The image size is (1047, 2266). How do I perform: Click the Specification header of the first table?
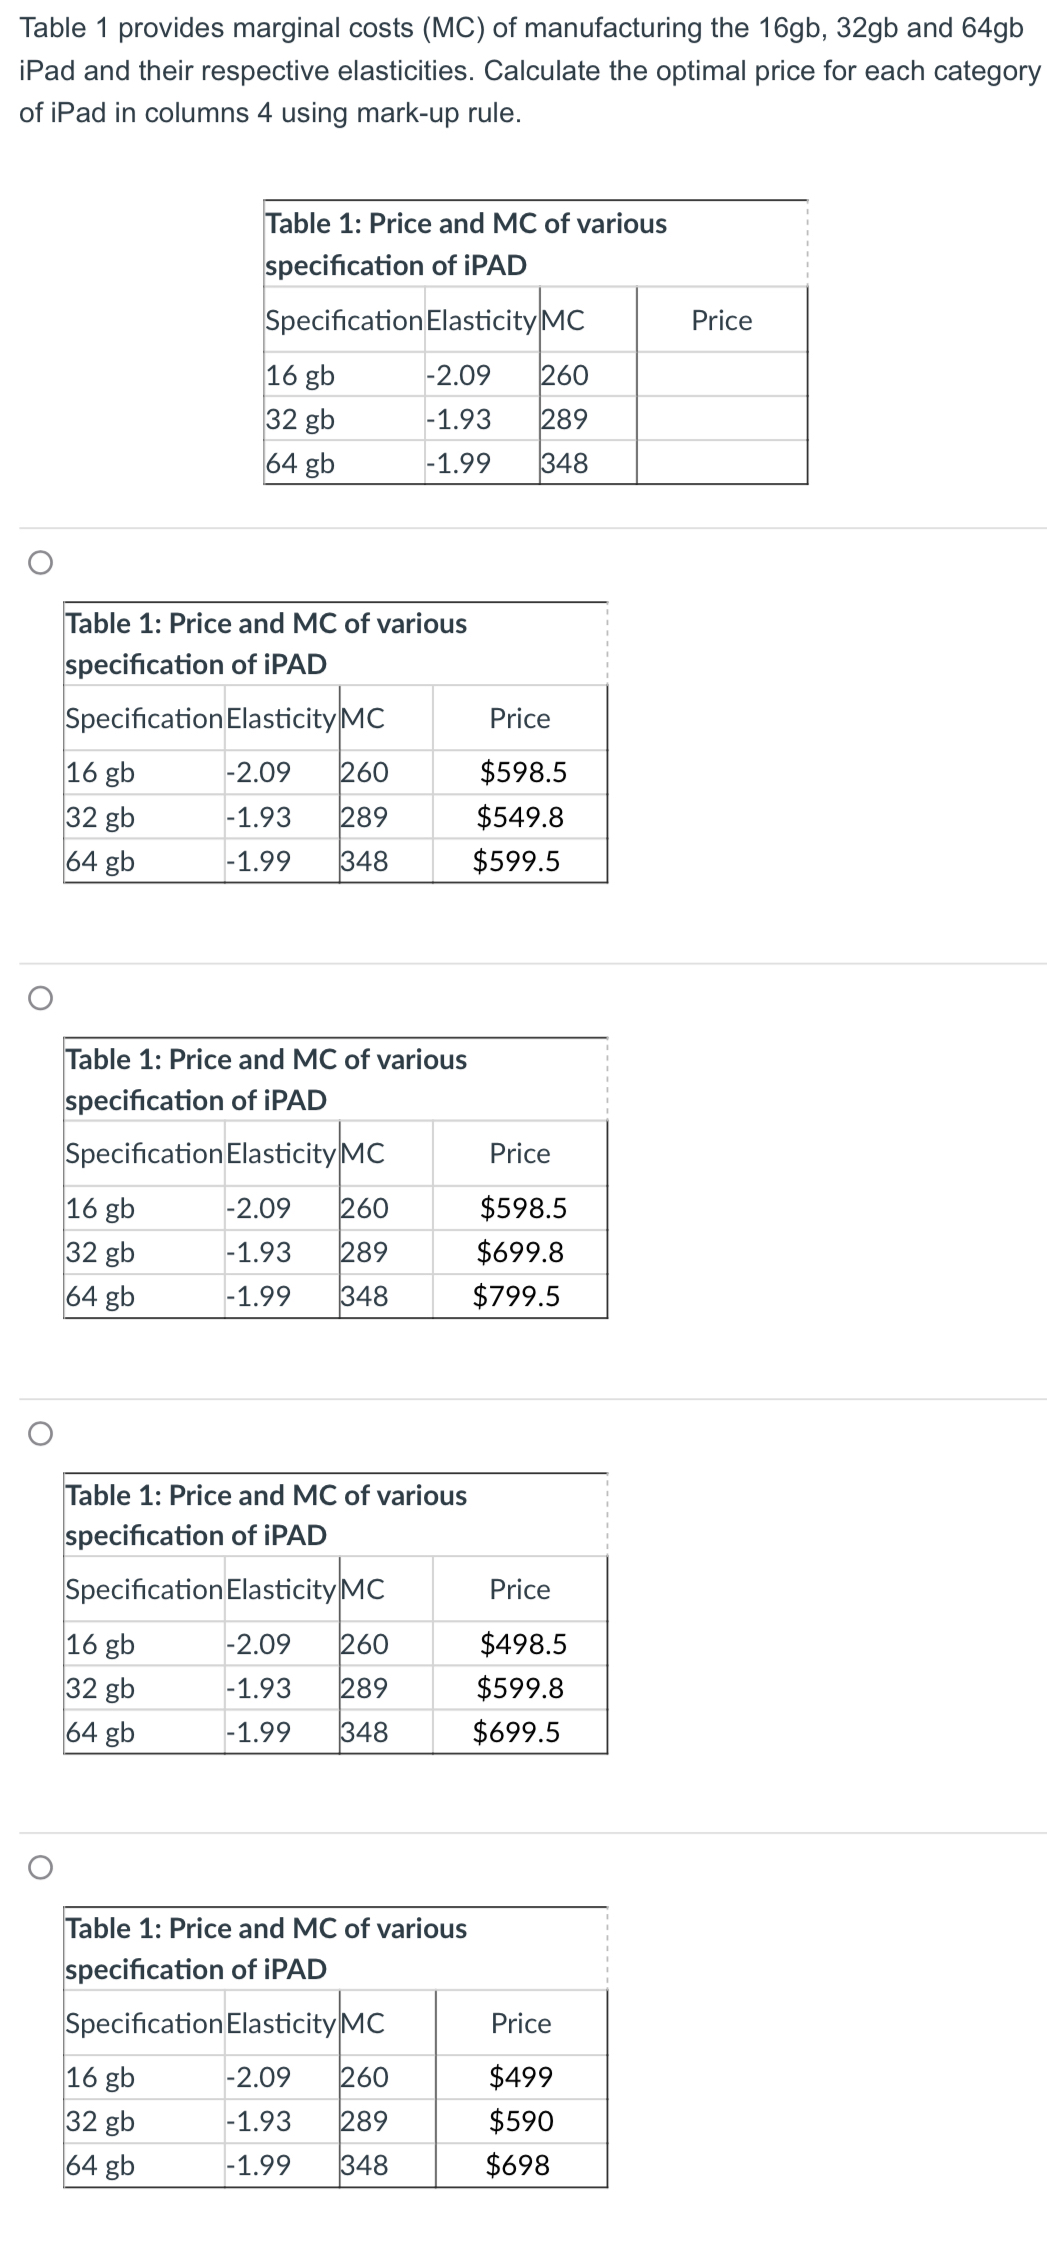[x=345, y=321]
